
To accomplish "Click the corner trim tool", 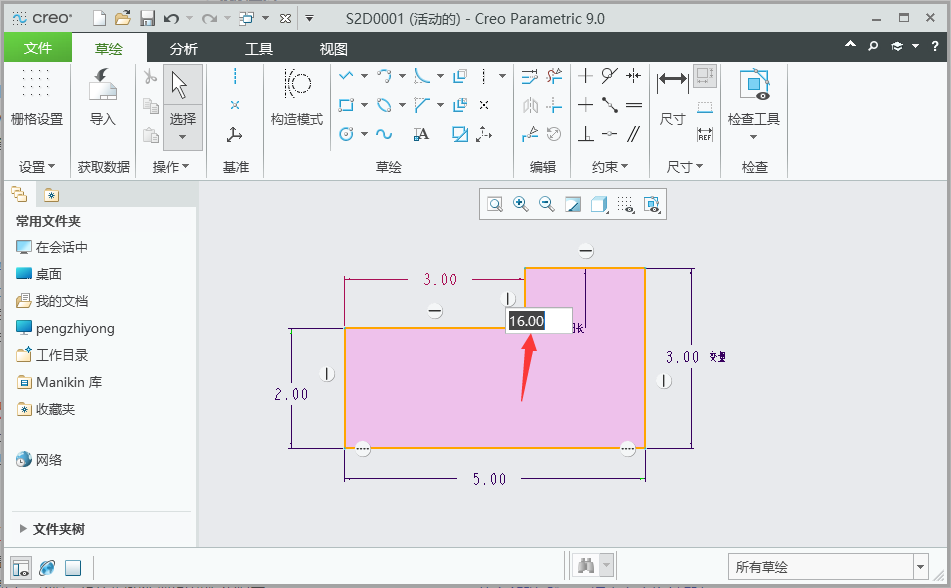I will [554, 105].
